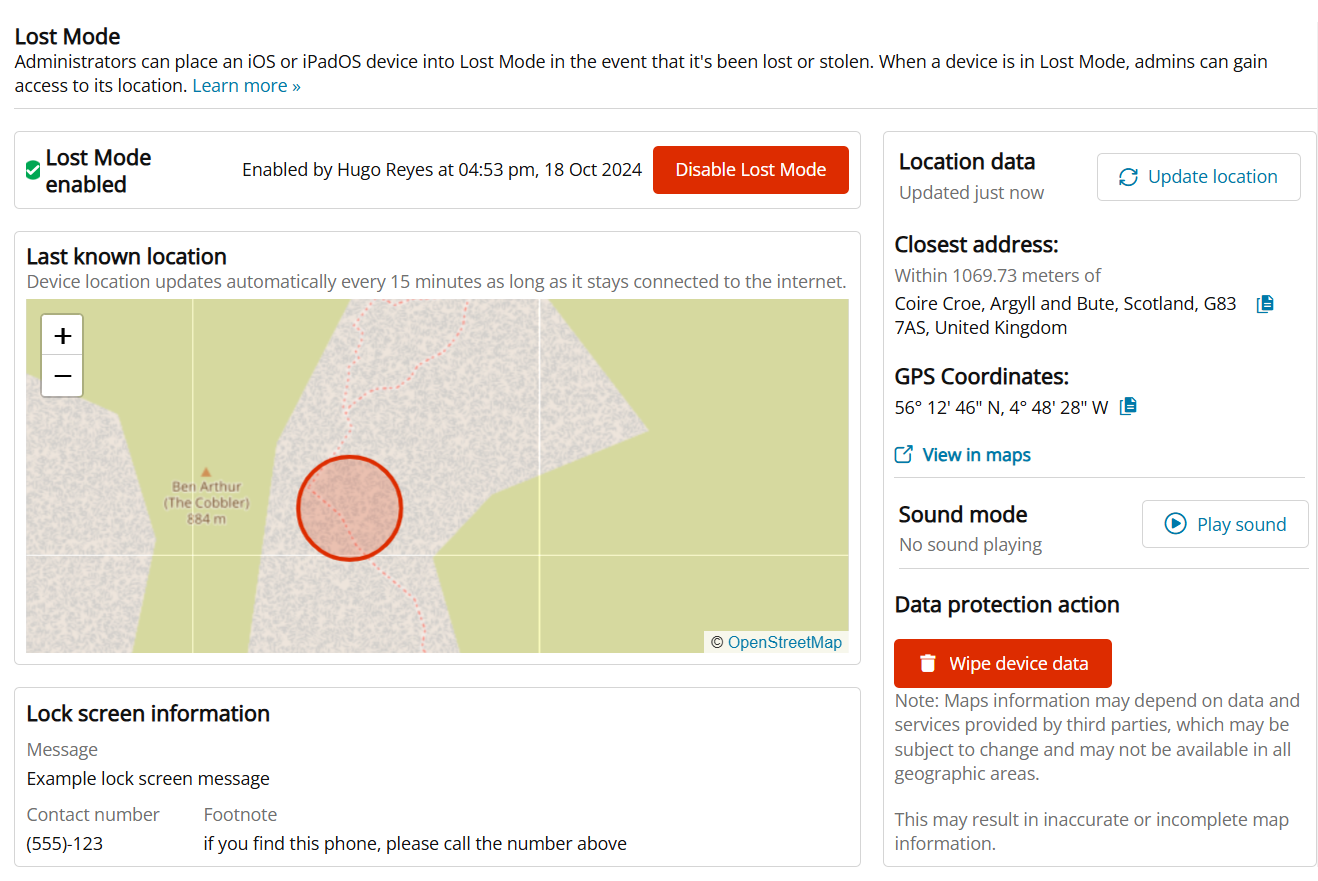Click the contact number (555)-123
The width and height of the screenshot is (1318, 881).
[65, 844]
